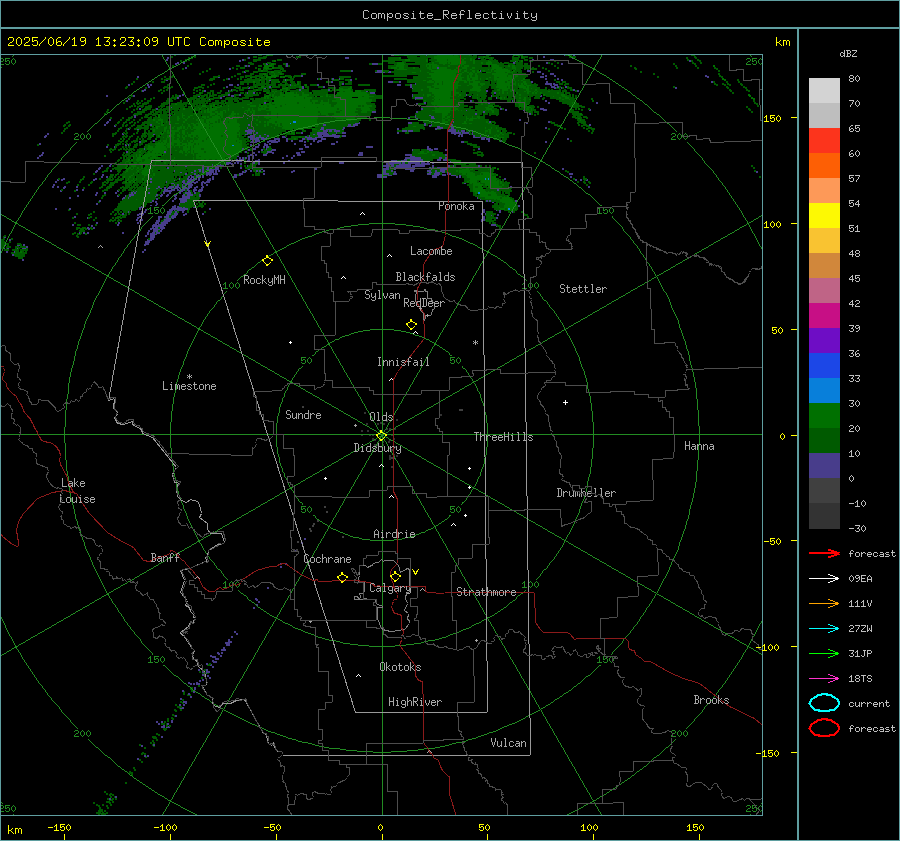The image size is (900, 841).
Task: Click the yellow V marker northeast of Calgary
Action: coord(416,572)
